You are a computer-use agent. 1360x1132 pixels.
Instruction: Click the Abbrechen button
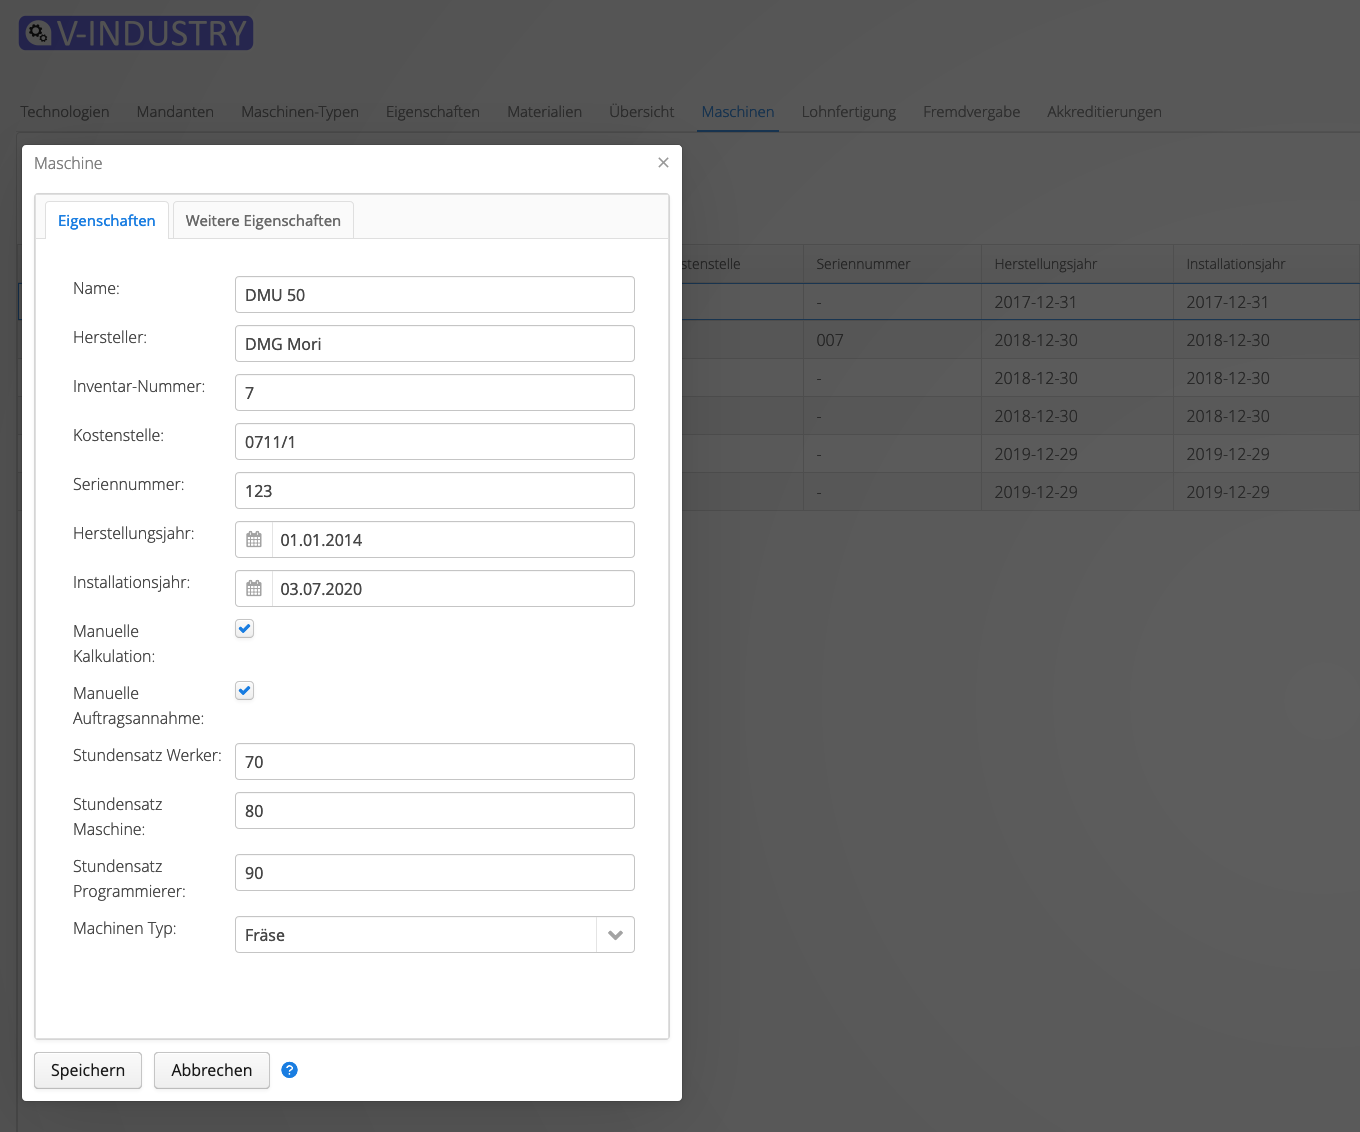pos(212,1070)
